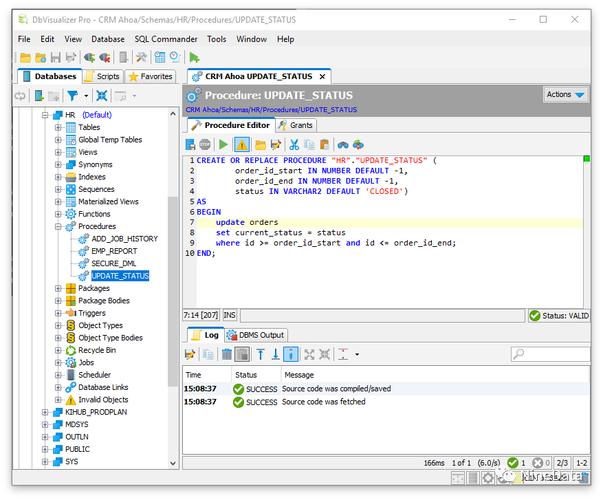Switch to the Grants tab
The height and width of the screenshot is (500, 603).
296,125
